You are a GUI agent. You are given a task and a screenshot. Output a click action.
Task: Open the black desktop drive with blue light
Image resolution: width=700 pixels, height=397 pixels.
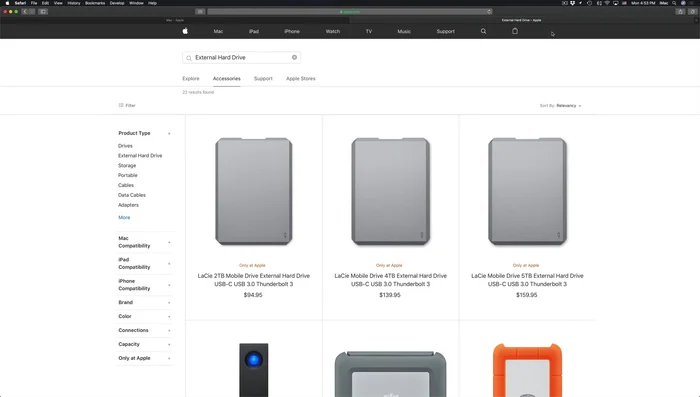pyautogui.click(x=254, y=370)
